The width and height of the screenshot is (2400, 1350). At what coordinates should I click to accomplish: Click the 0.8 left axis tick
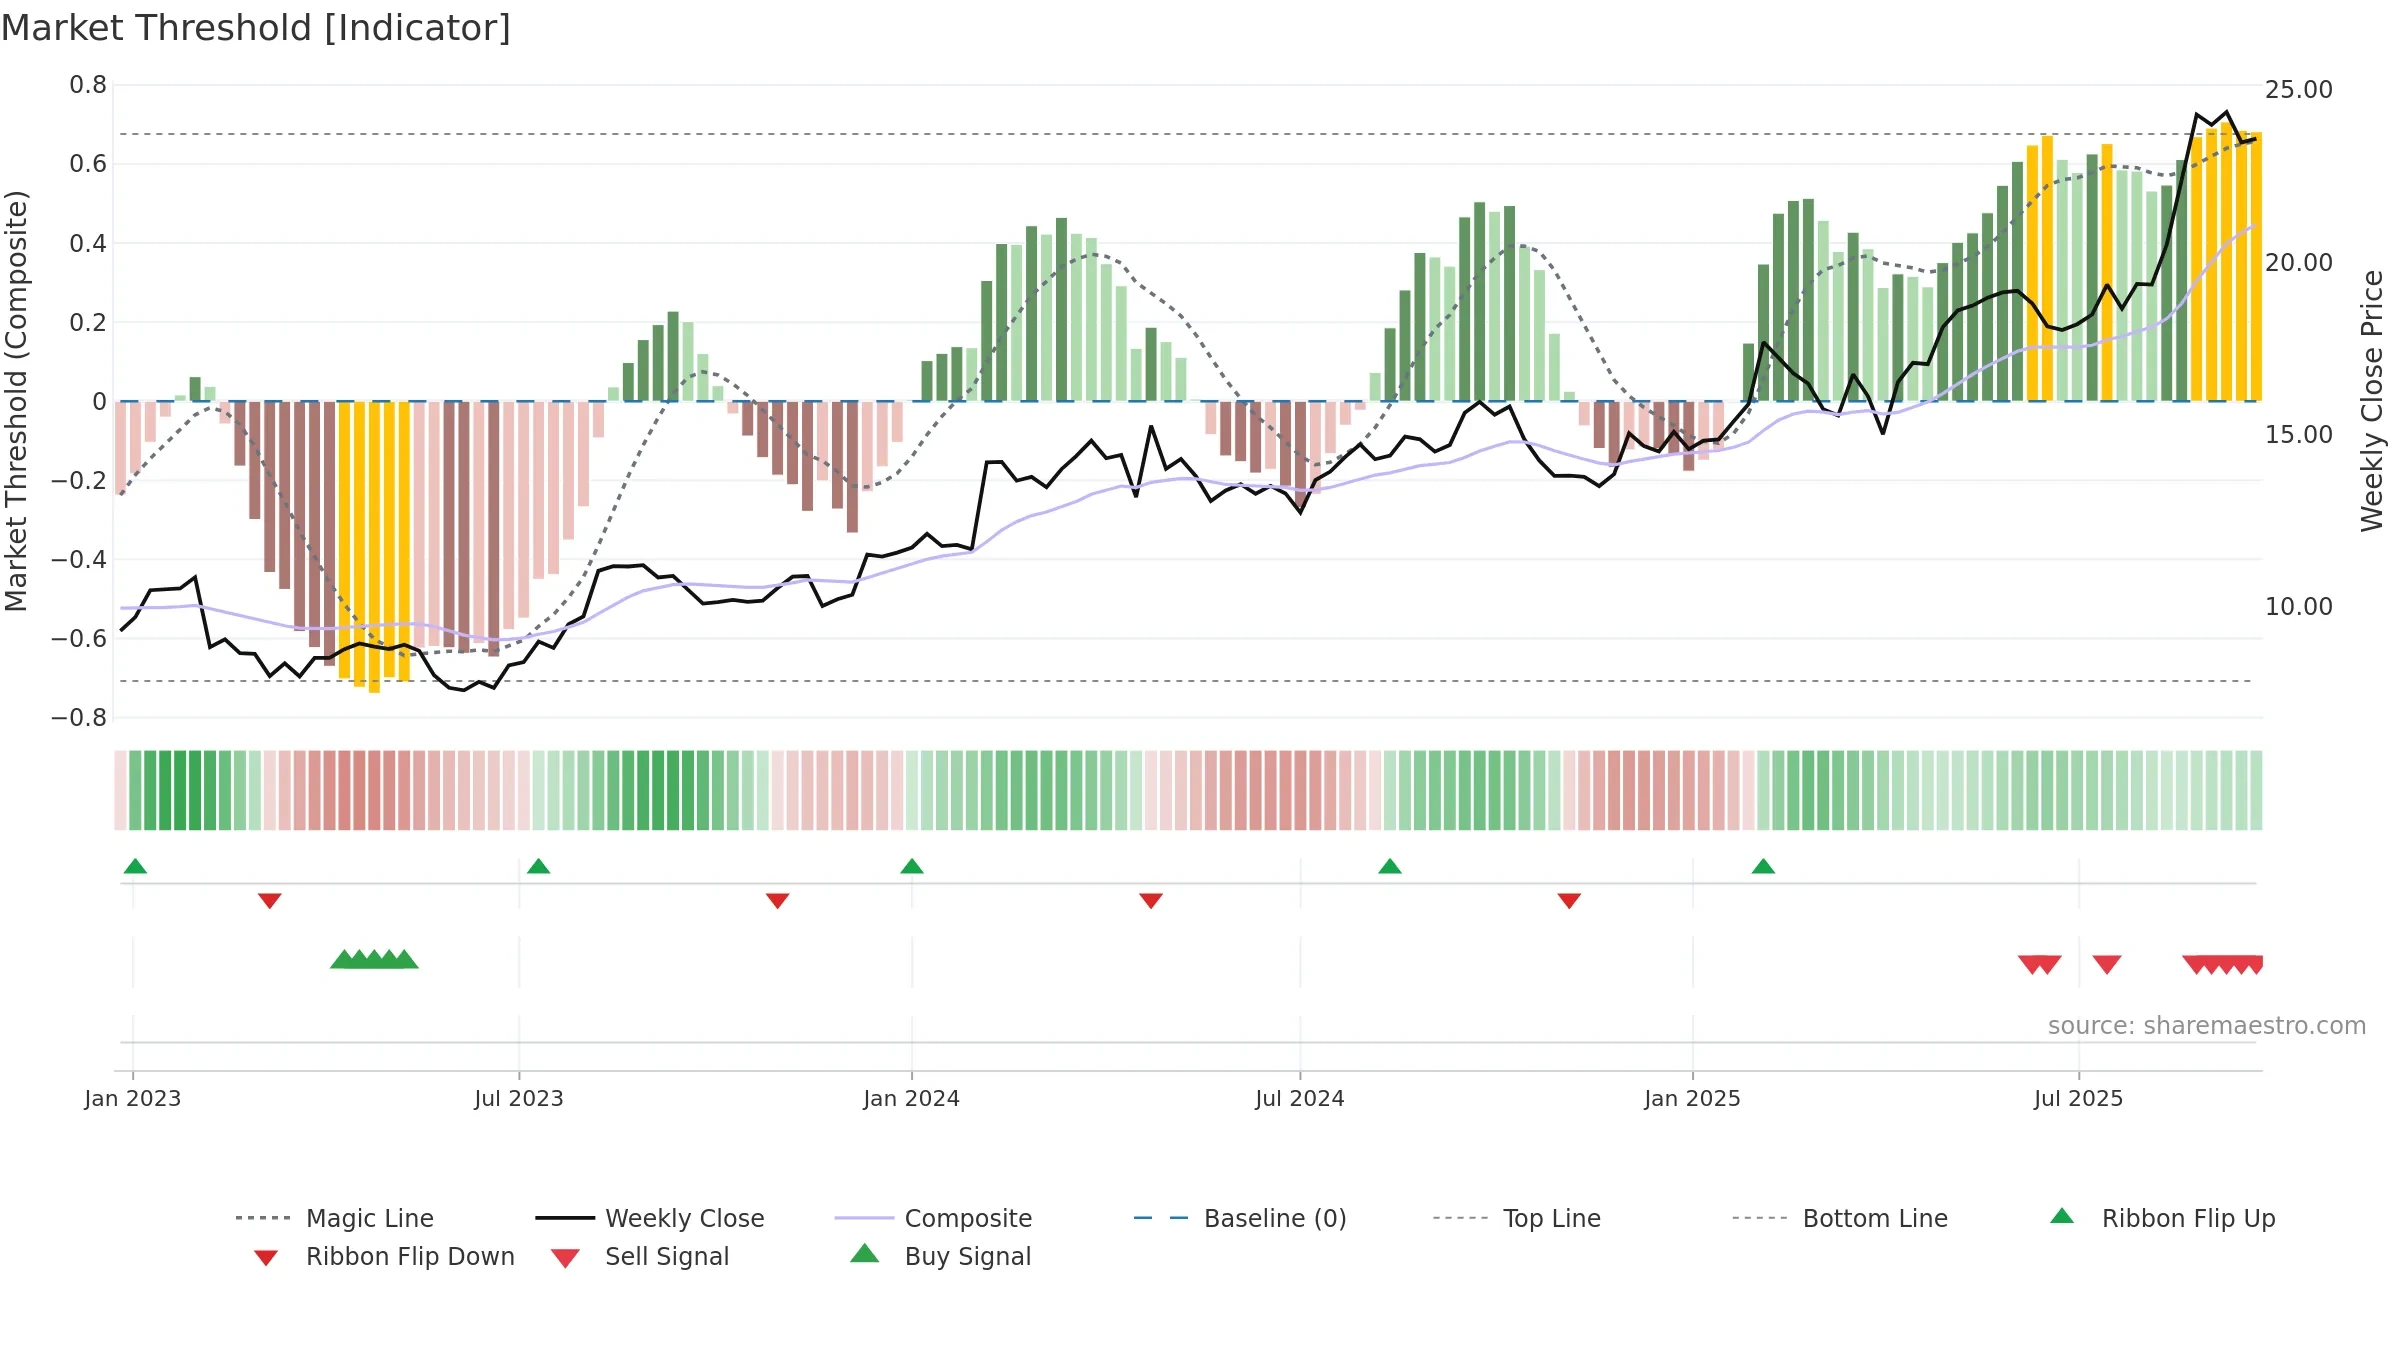point(88,85)
